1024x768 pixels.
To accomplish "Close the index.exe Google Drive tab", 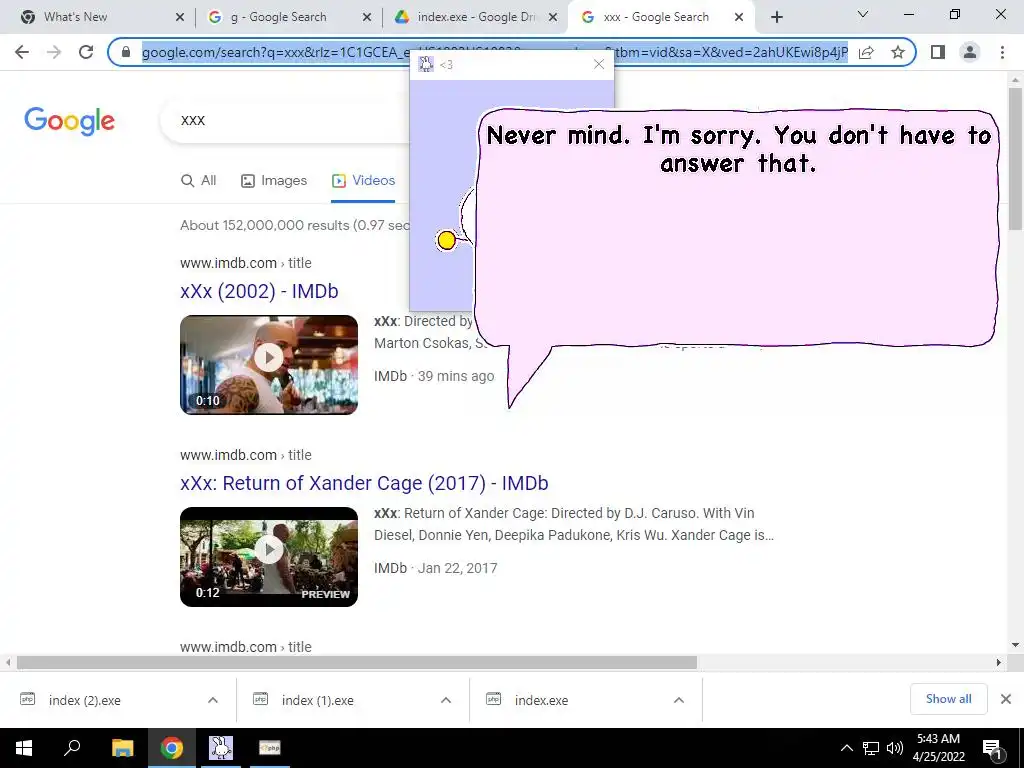I will coord(552,17).
